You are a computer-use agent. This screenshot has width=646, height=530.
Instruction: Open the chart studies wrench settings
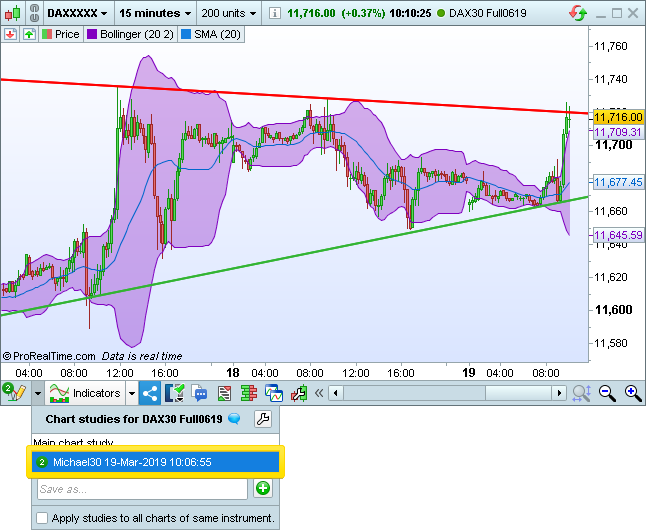tap(263, 418)
